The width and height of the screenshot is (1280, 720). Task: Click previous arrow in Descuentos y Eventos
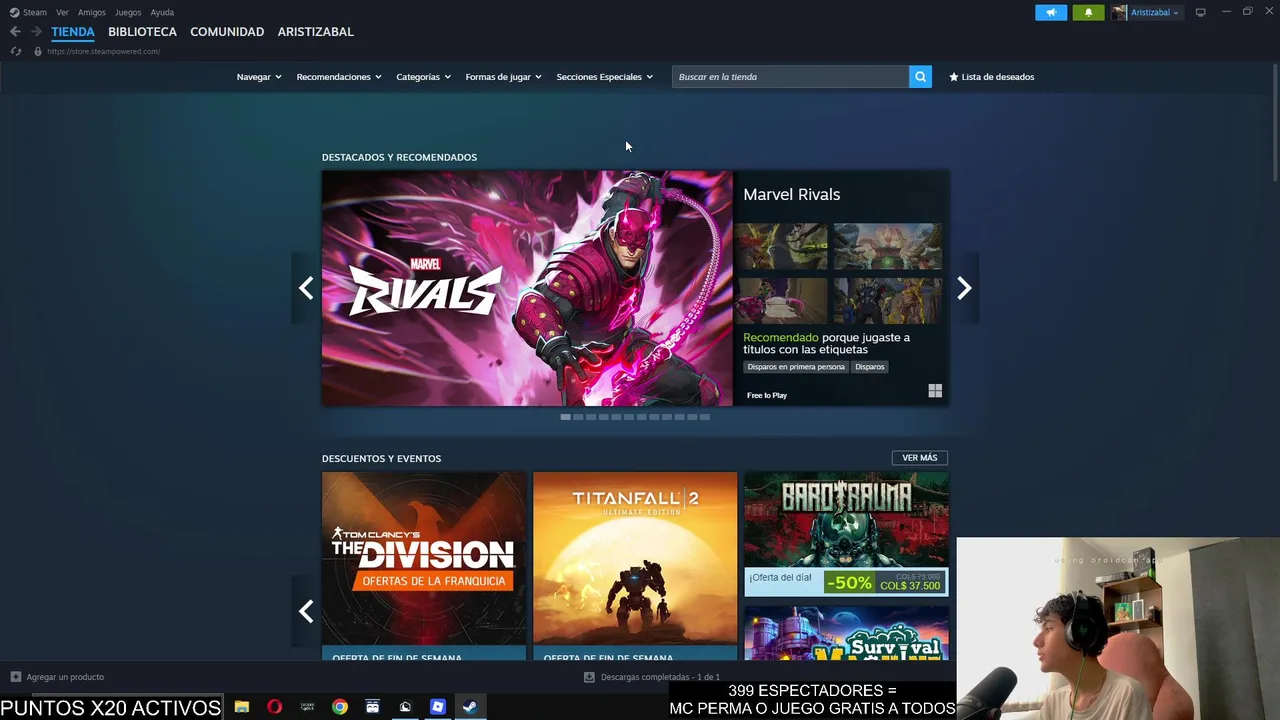point(306,611)
